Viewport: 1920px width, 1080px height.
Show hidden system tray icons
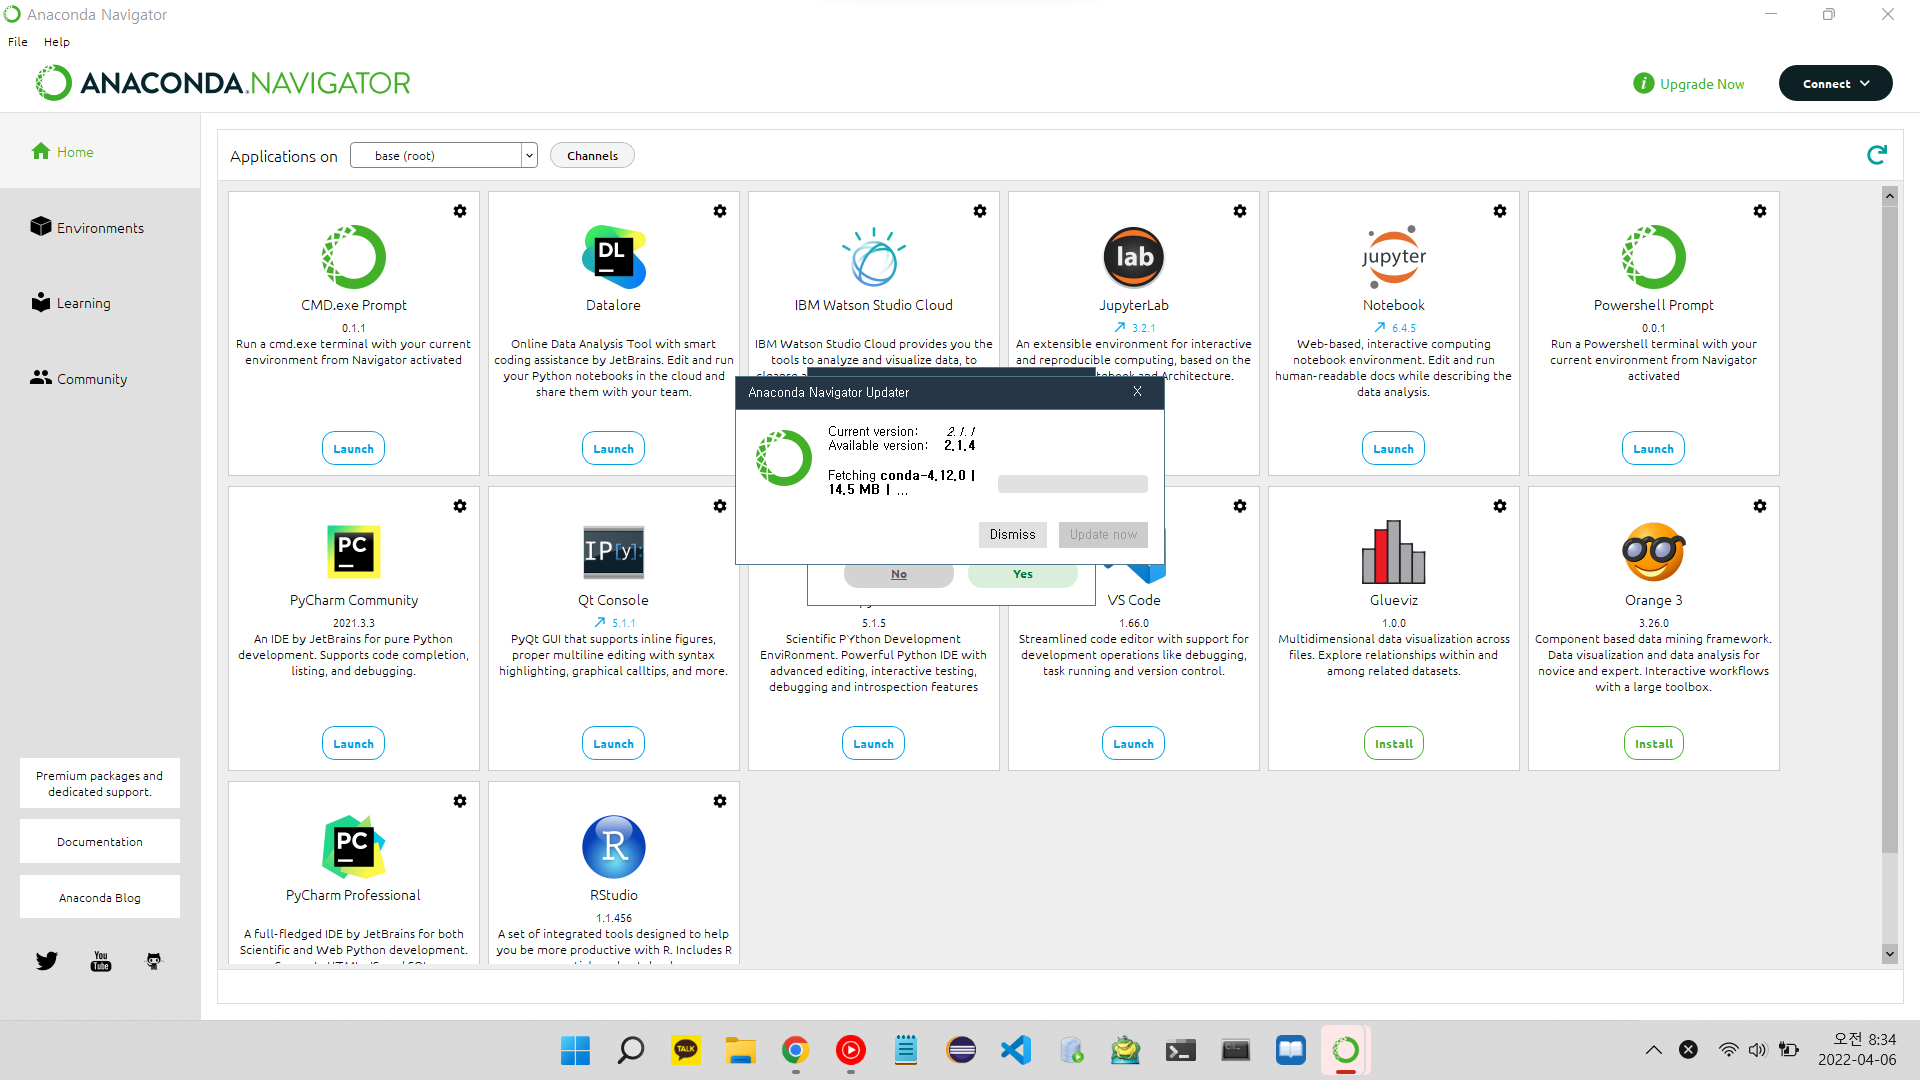[1654, 1050]
